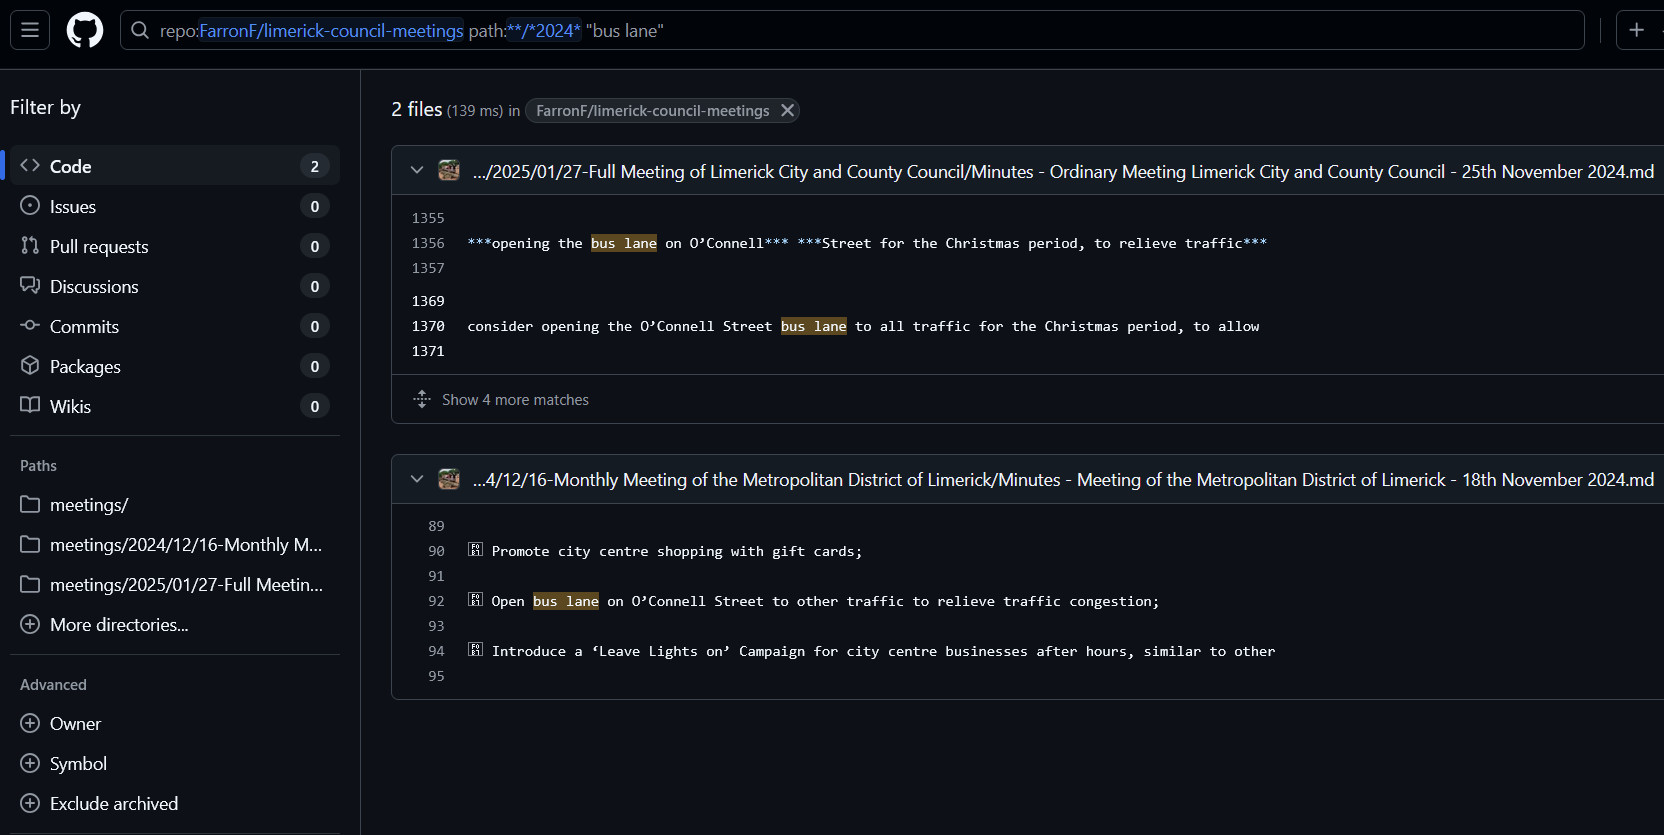1664x835 pixels.
Task: Select the Code filter
Action: [175, 166]
